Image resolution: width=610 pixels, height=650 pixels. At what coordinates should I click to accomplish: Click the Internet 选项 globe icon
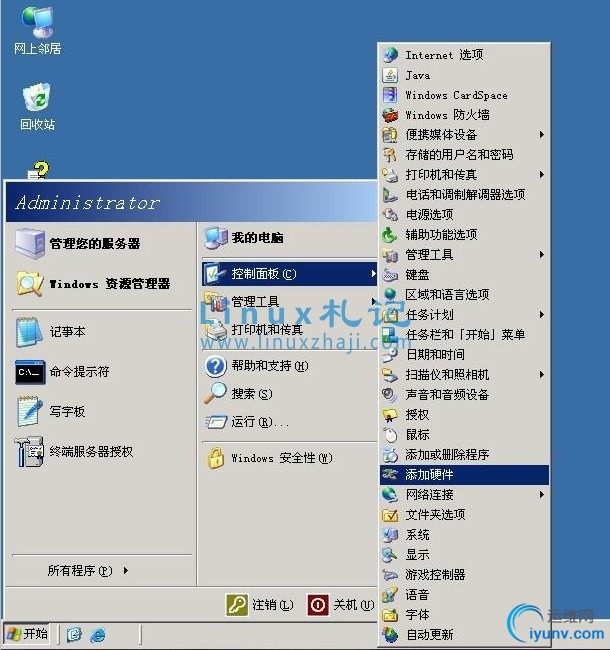tap(390, 55)
